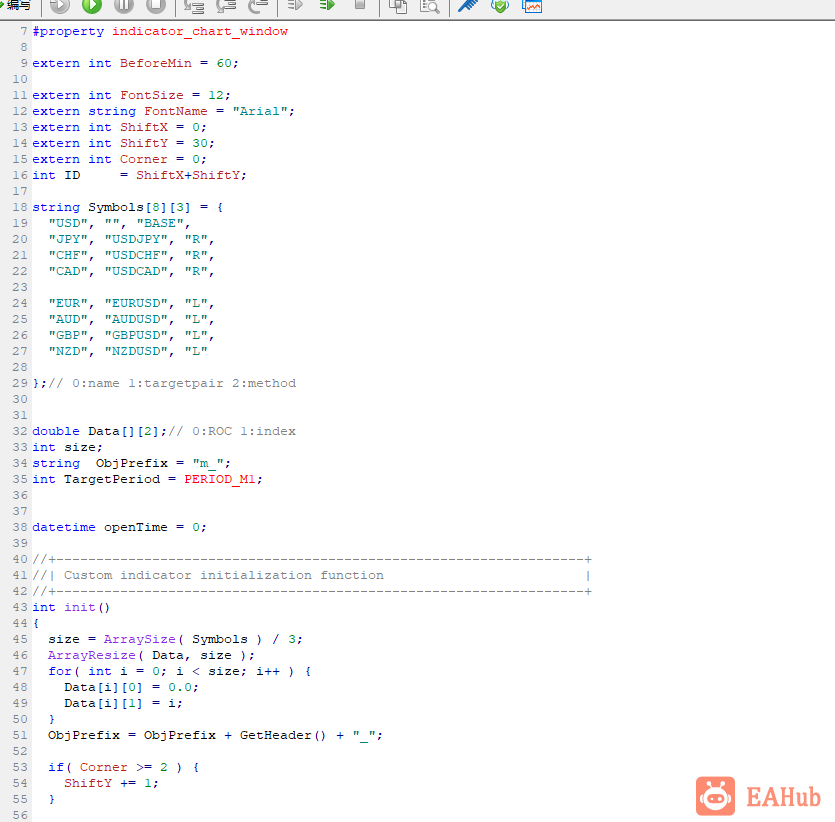Click line number 43 in the gutter
The height and width of the screenshot is (822, 835).
[x=20, y=607]
